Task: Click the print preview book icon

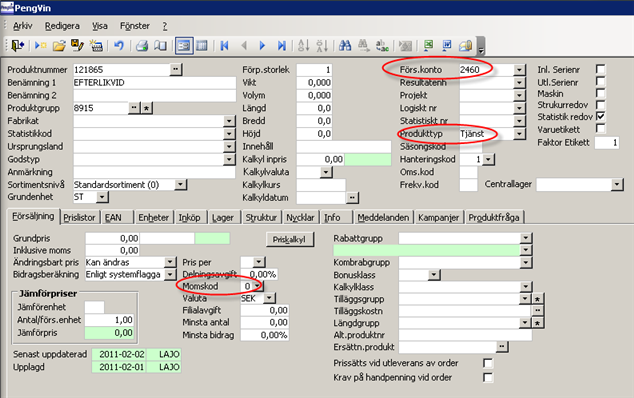Action: point(160,46)
